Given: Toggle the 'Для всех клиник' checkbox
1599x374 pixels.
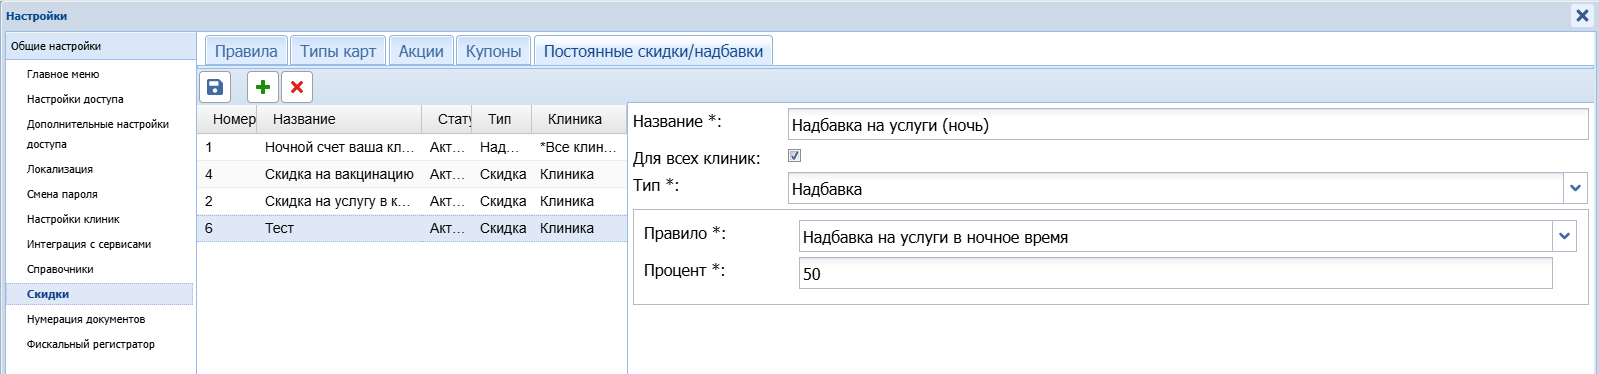Looking at the screenshot, I should point(794,155).
